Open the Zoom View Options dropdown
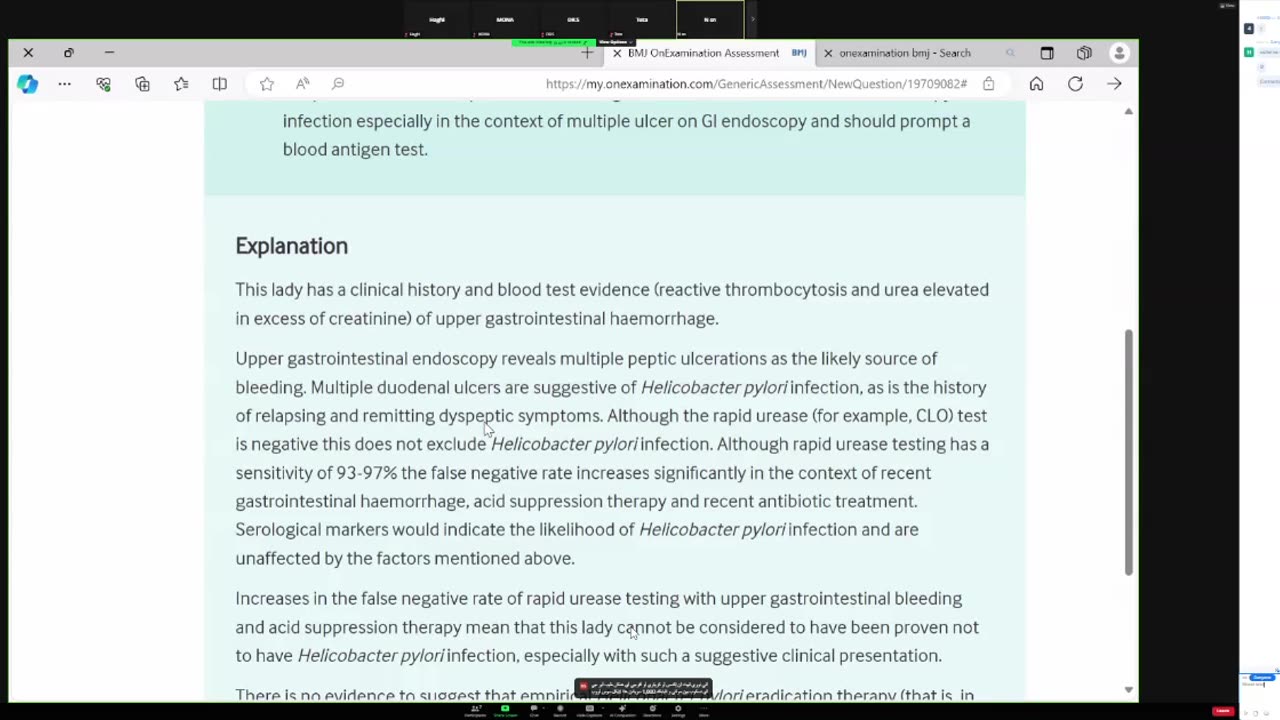The image size is (1280, 720). point(616,42)
